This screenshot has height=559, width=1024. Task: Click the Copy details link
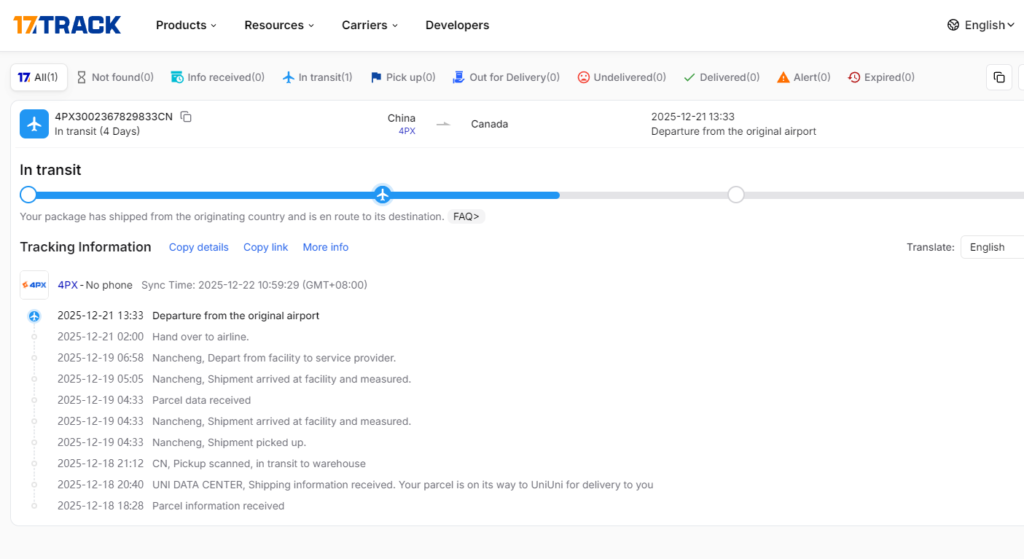[x=199, y=248]
